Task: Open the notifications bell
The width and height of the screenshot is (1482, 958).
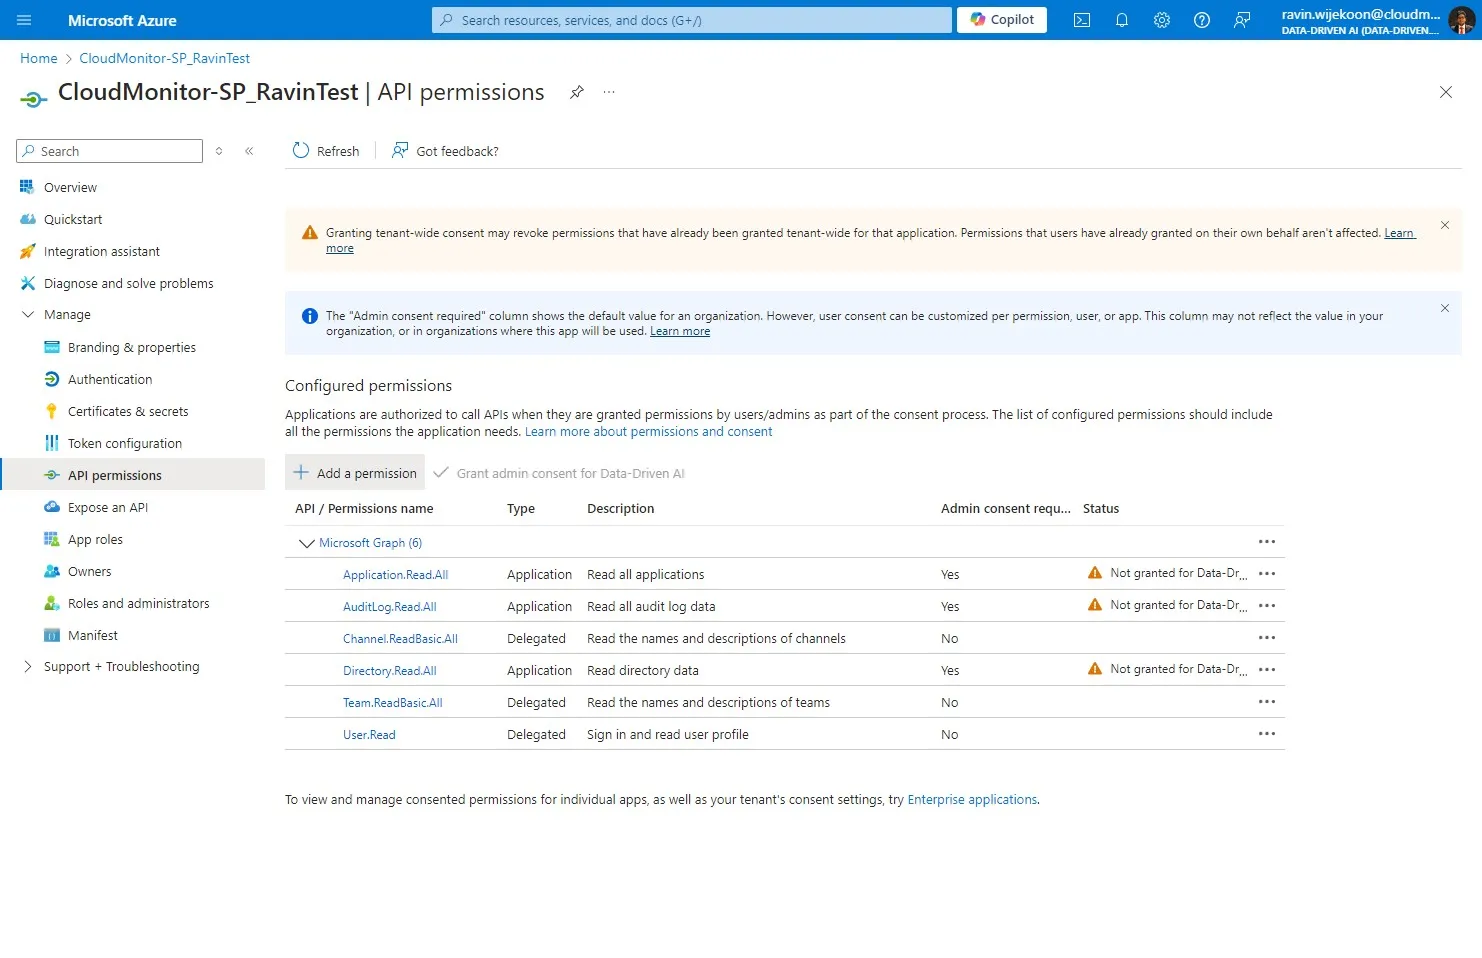Action: pyautogui.click(x=1122, y=20)
